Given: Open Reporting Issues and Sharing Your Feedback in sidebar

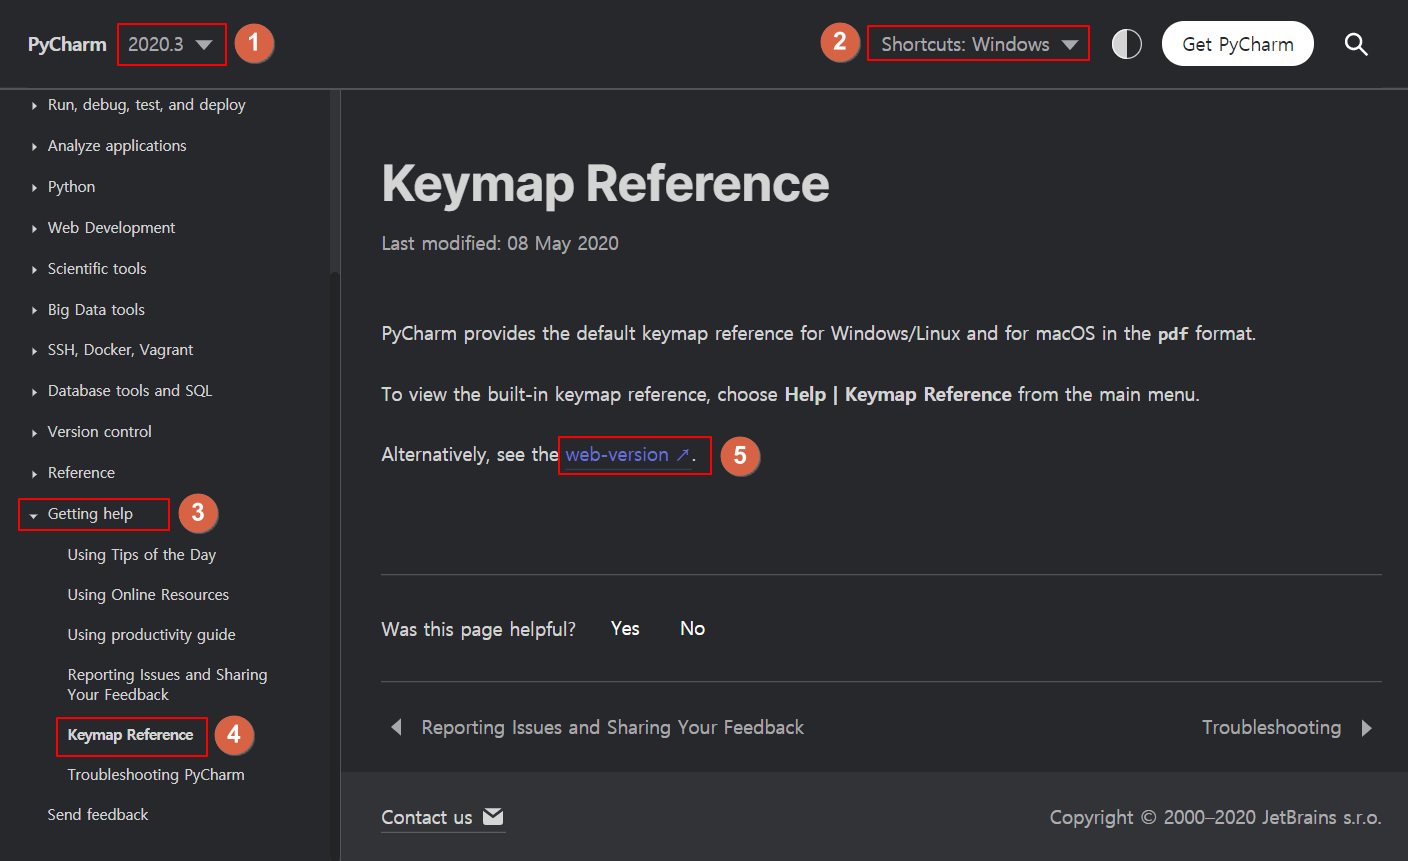Looking at the screenshot, I should click(167, 685).
